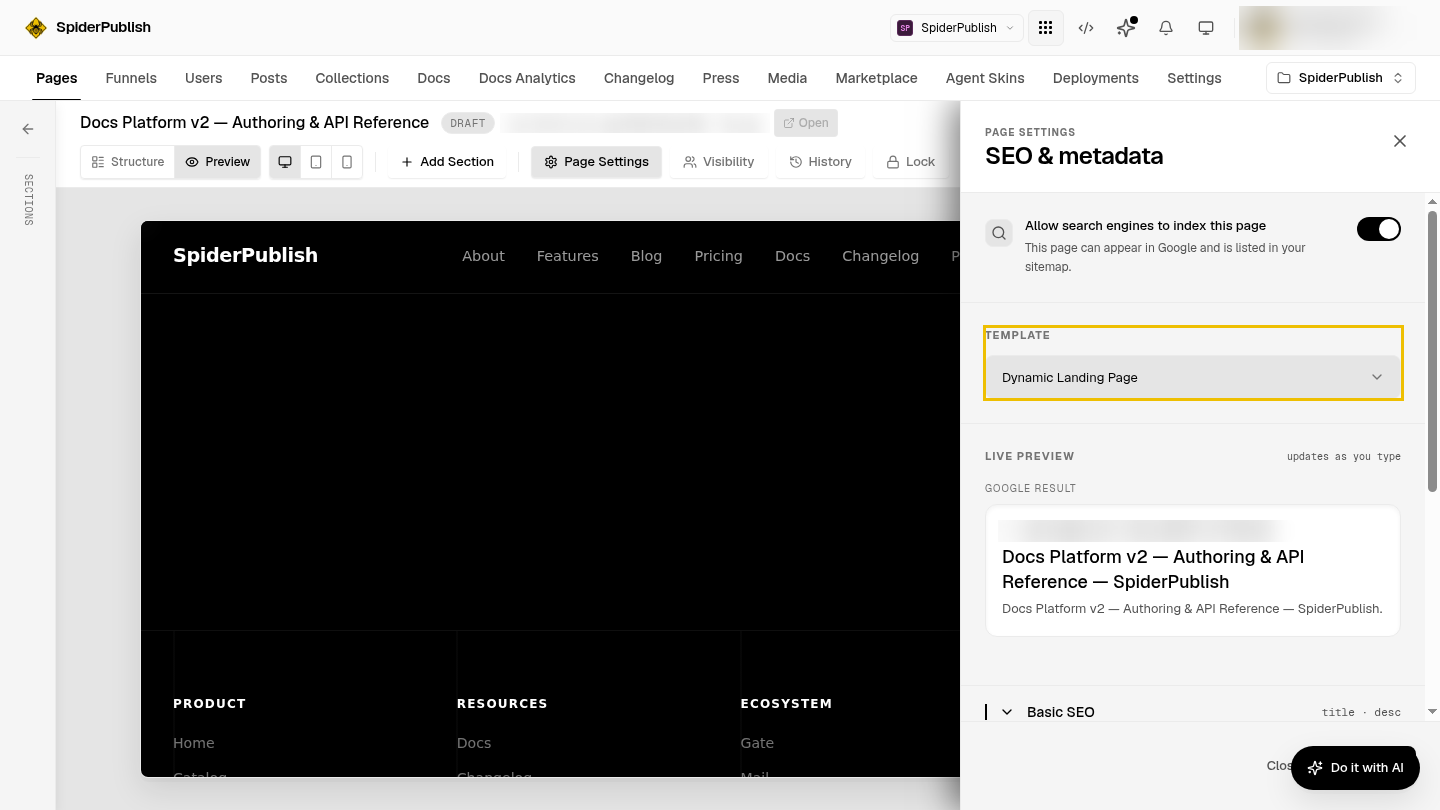Click the Add Section button
Image resolution: width=1440 pixels, height=810 pixels.
pyautogui.click(x=447, y=162)
